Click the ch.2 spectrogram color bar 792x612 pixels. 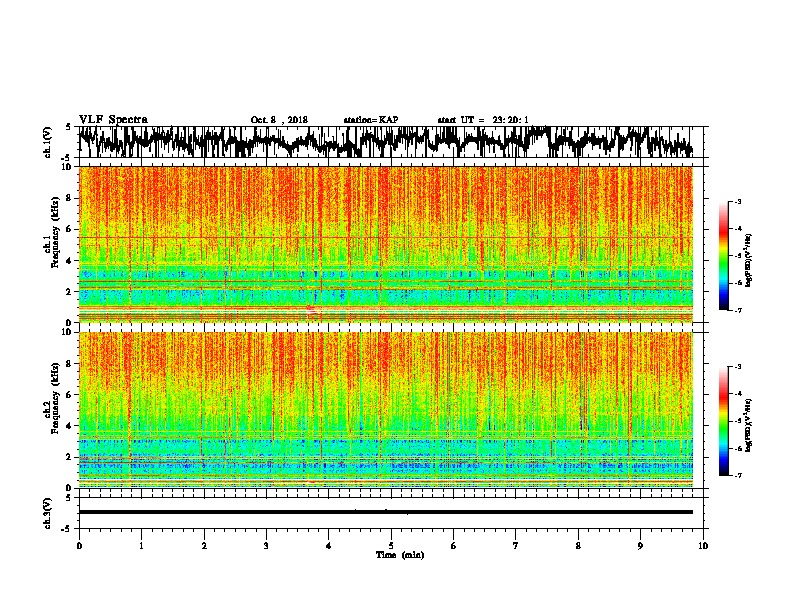pyautogui.click(x=723, y=421)
